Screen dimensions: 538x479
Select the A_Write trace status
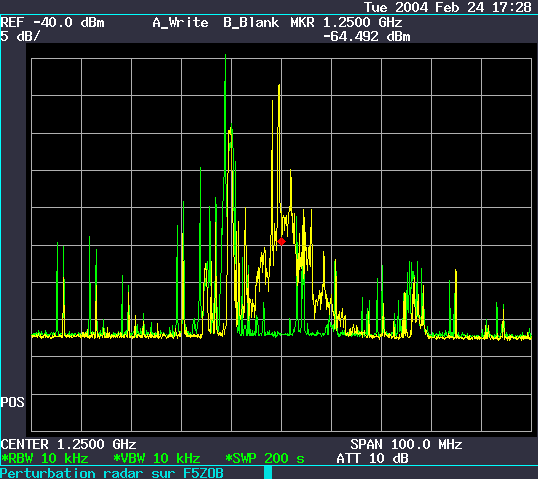point(180,23)
